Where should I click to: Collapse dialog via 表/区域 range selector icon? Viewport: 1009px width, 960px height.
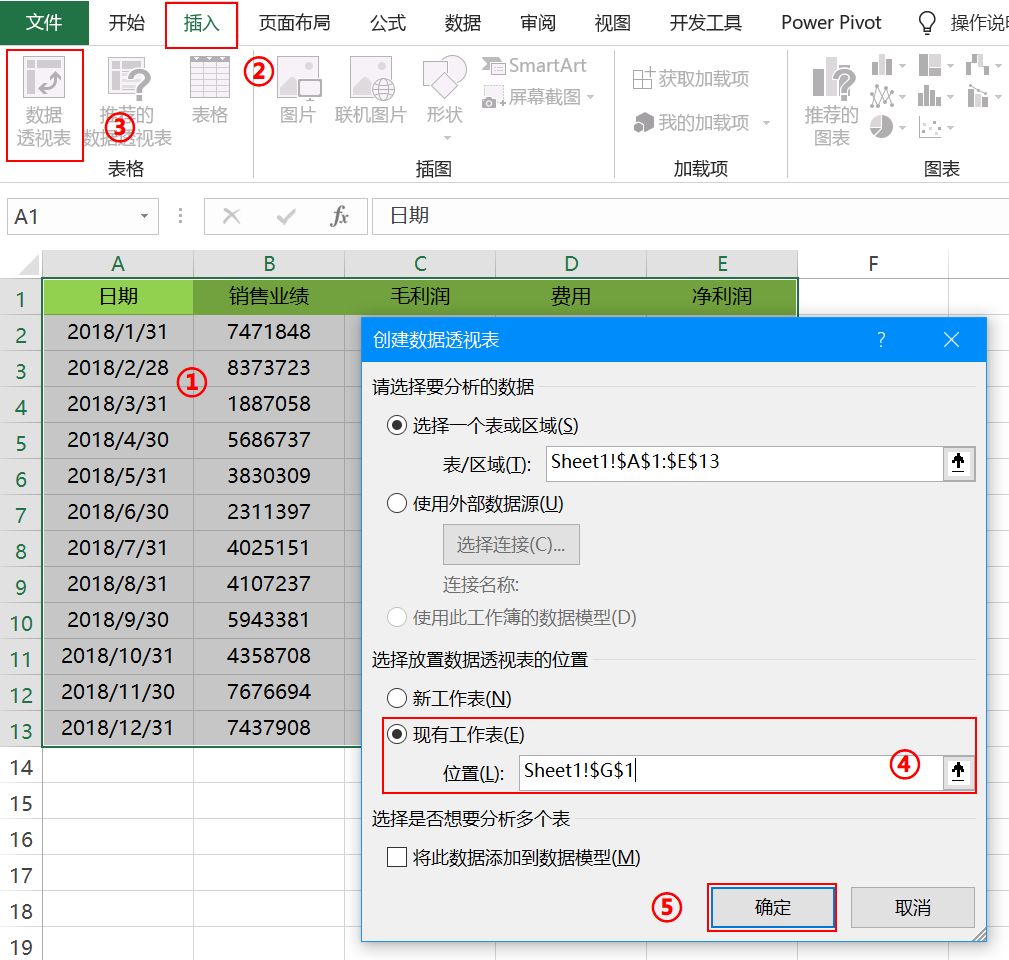[x=958, y=463]
